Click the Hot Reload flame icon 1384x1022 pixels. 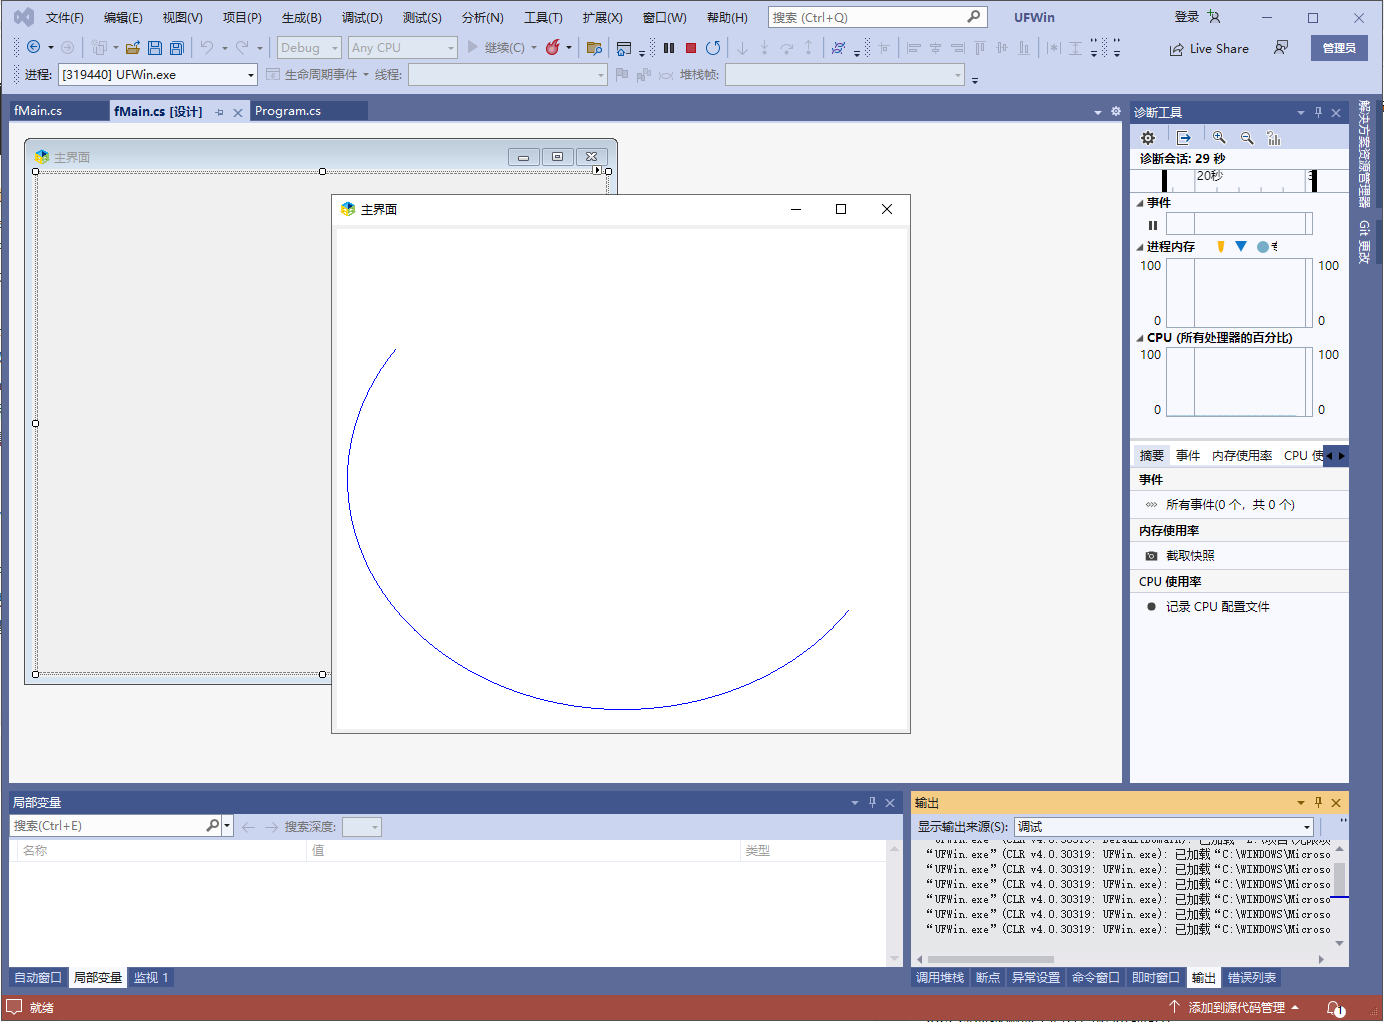click(x=552, y=47)
